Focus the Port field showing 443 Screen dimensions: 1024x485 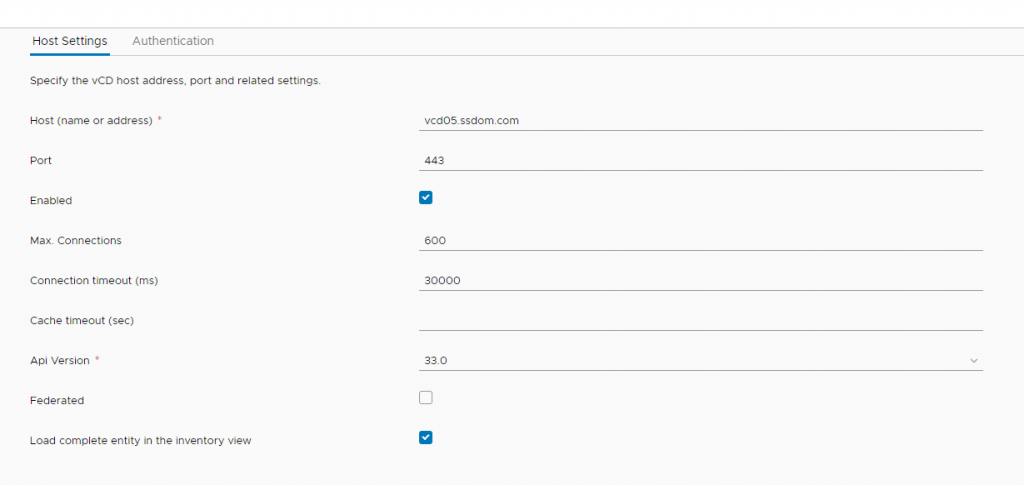(x=701, y=161)
